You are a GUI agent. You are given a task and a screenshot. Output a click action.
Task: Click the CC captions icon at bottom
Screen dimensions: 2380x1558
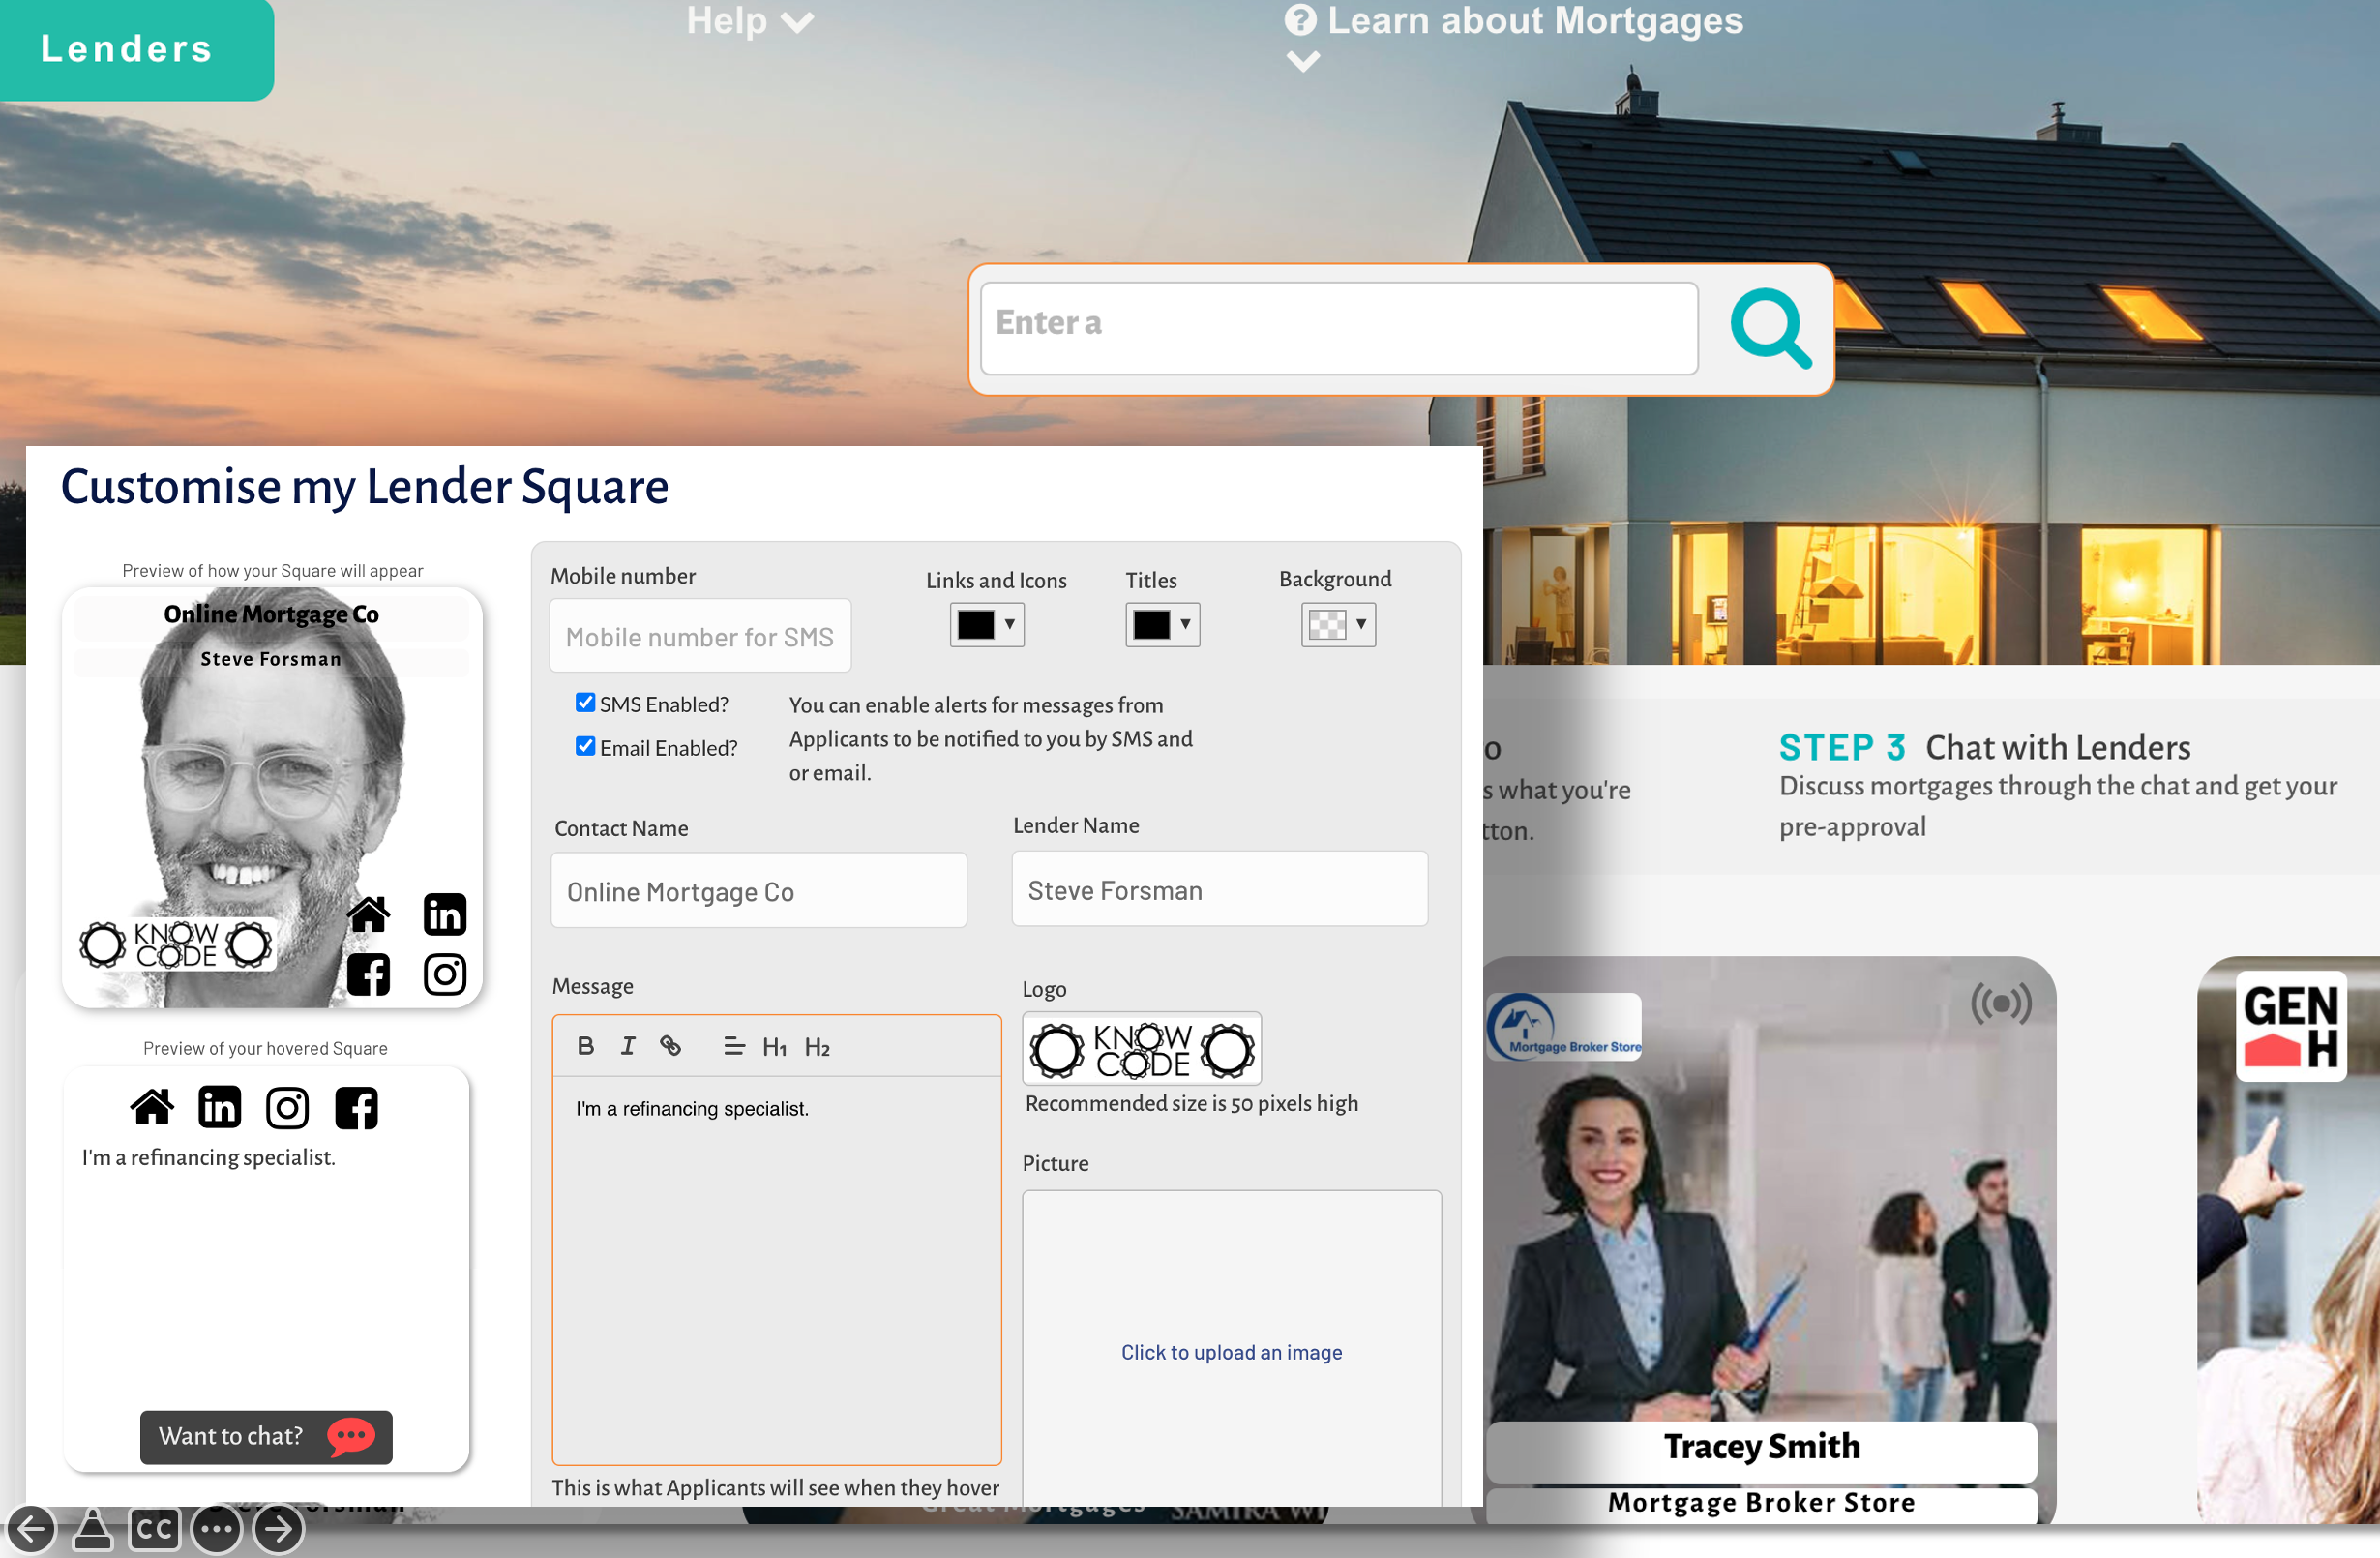click(x=155, y=1529)
